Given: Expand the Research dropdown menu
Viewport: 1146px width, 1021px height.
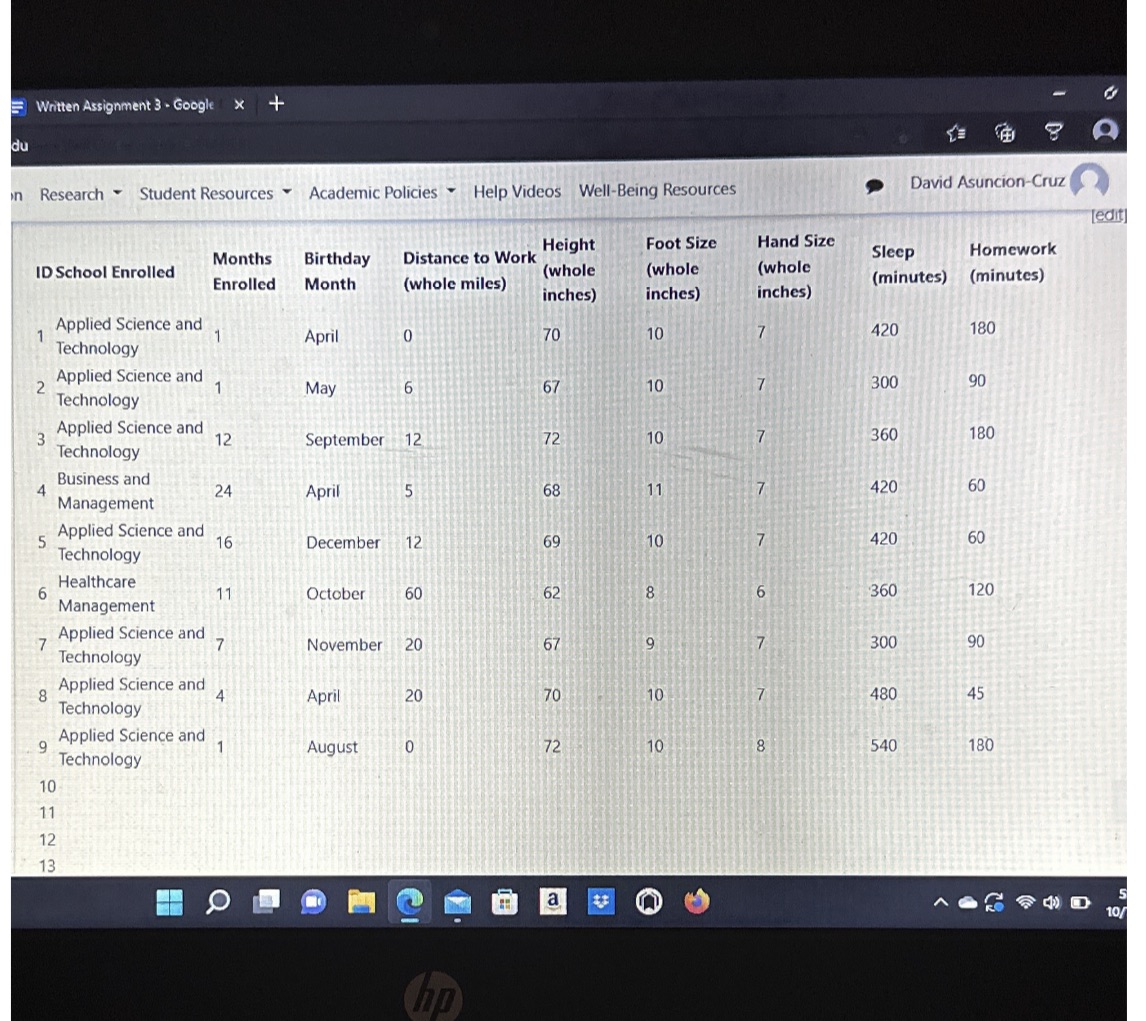Looking at the screenshot, I should pos(79,193).
